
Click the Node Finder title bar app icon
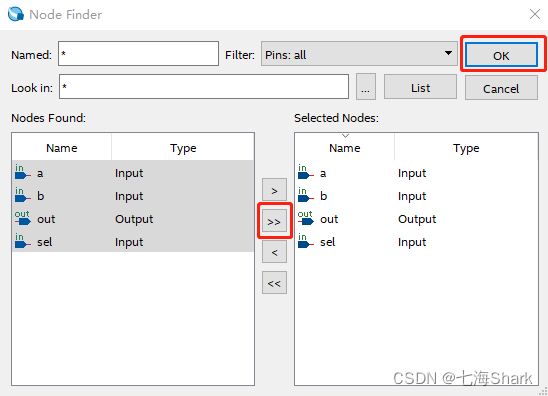coord(16,14)
